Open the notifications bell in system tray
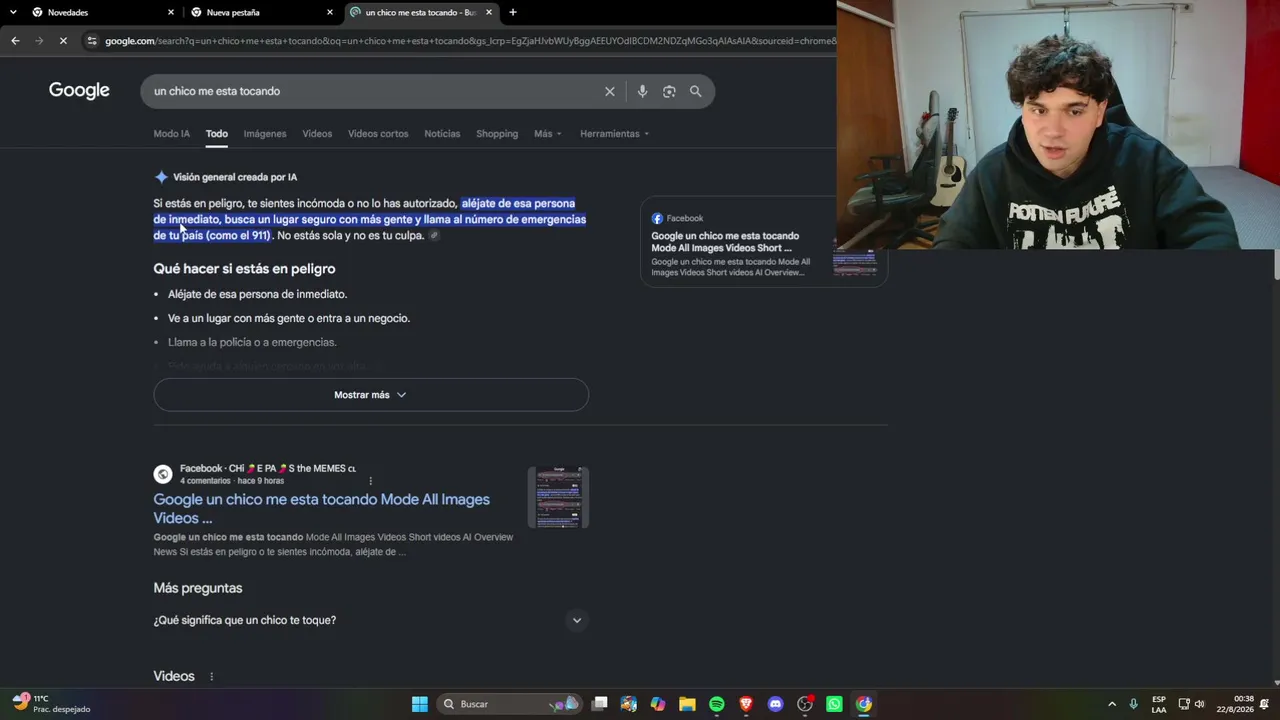Screen dimensions: 1280x720 click(1264, 704)
